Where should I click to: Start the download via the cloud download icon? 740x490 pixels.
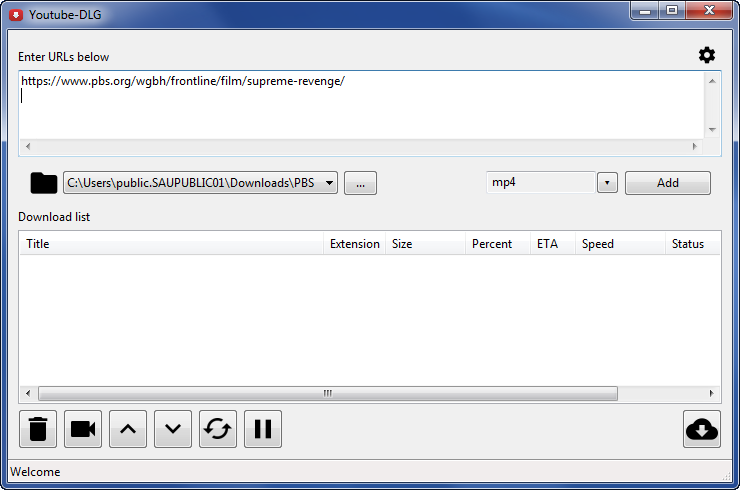click(702, 429)
